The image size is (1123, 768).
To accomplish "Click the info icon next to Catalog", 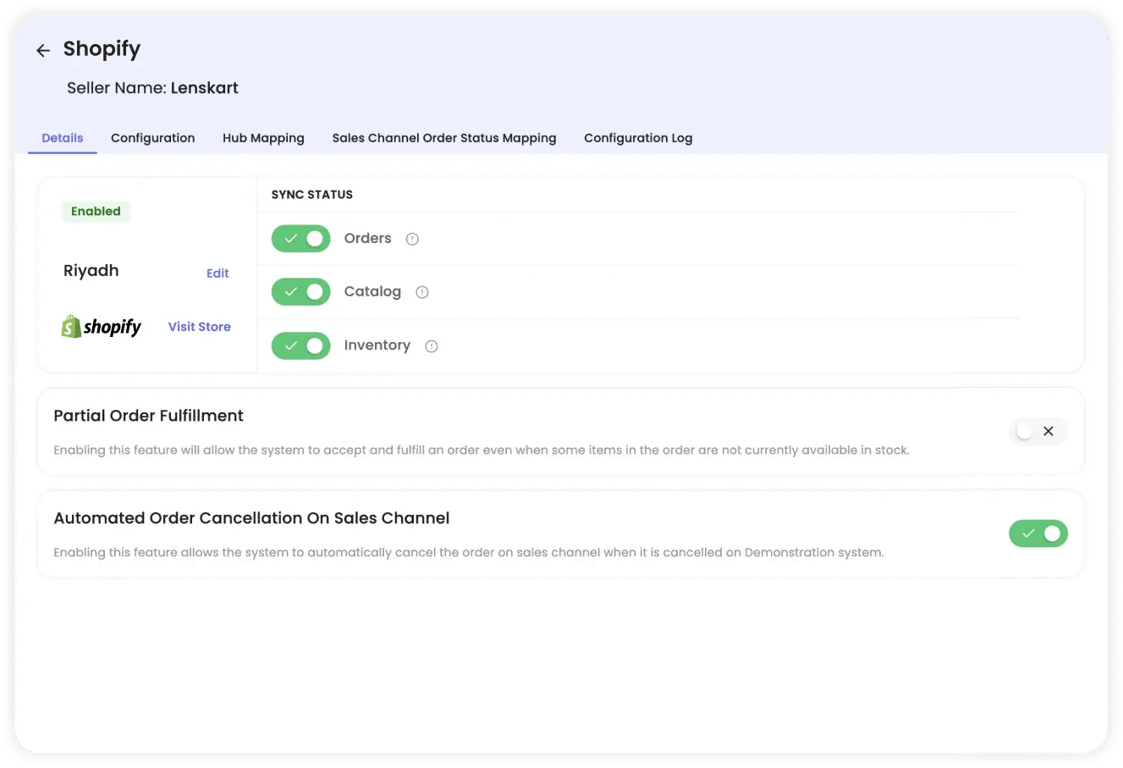I will 422,292.
